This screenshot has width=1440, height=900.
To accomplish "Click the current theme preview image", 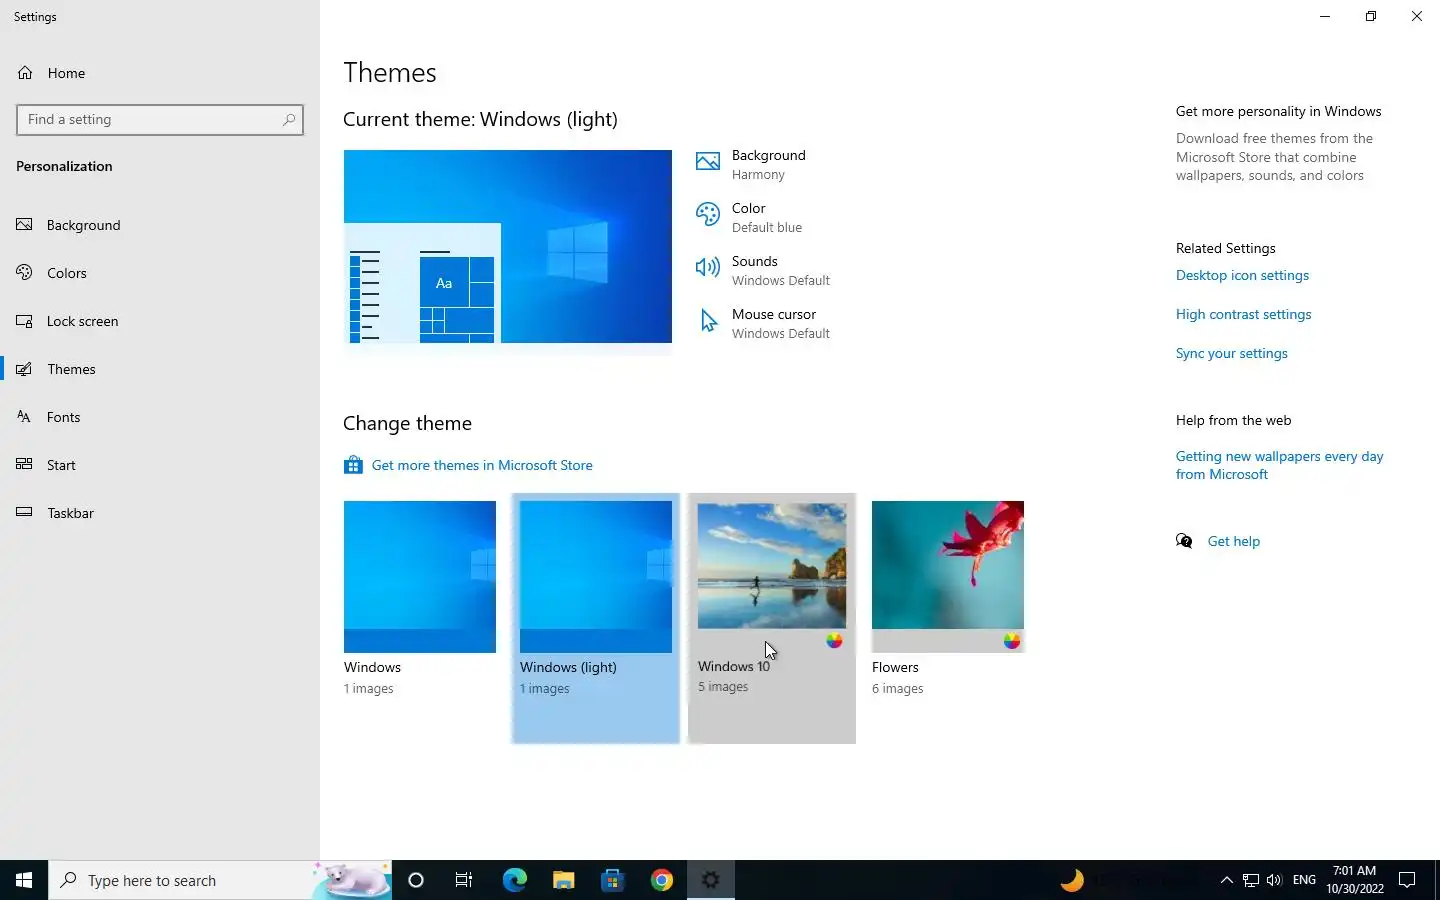I will coord(508,247).
